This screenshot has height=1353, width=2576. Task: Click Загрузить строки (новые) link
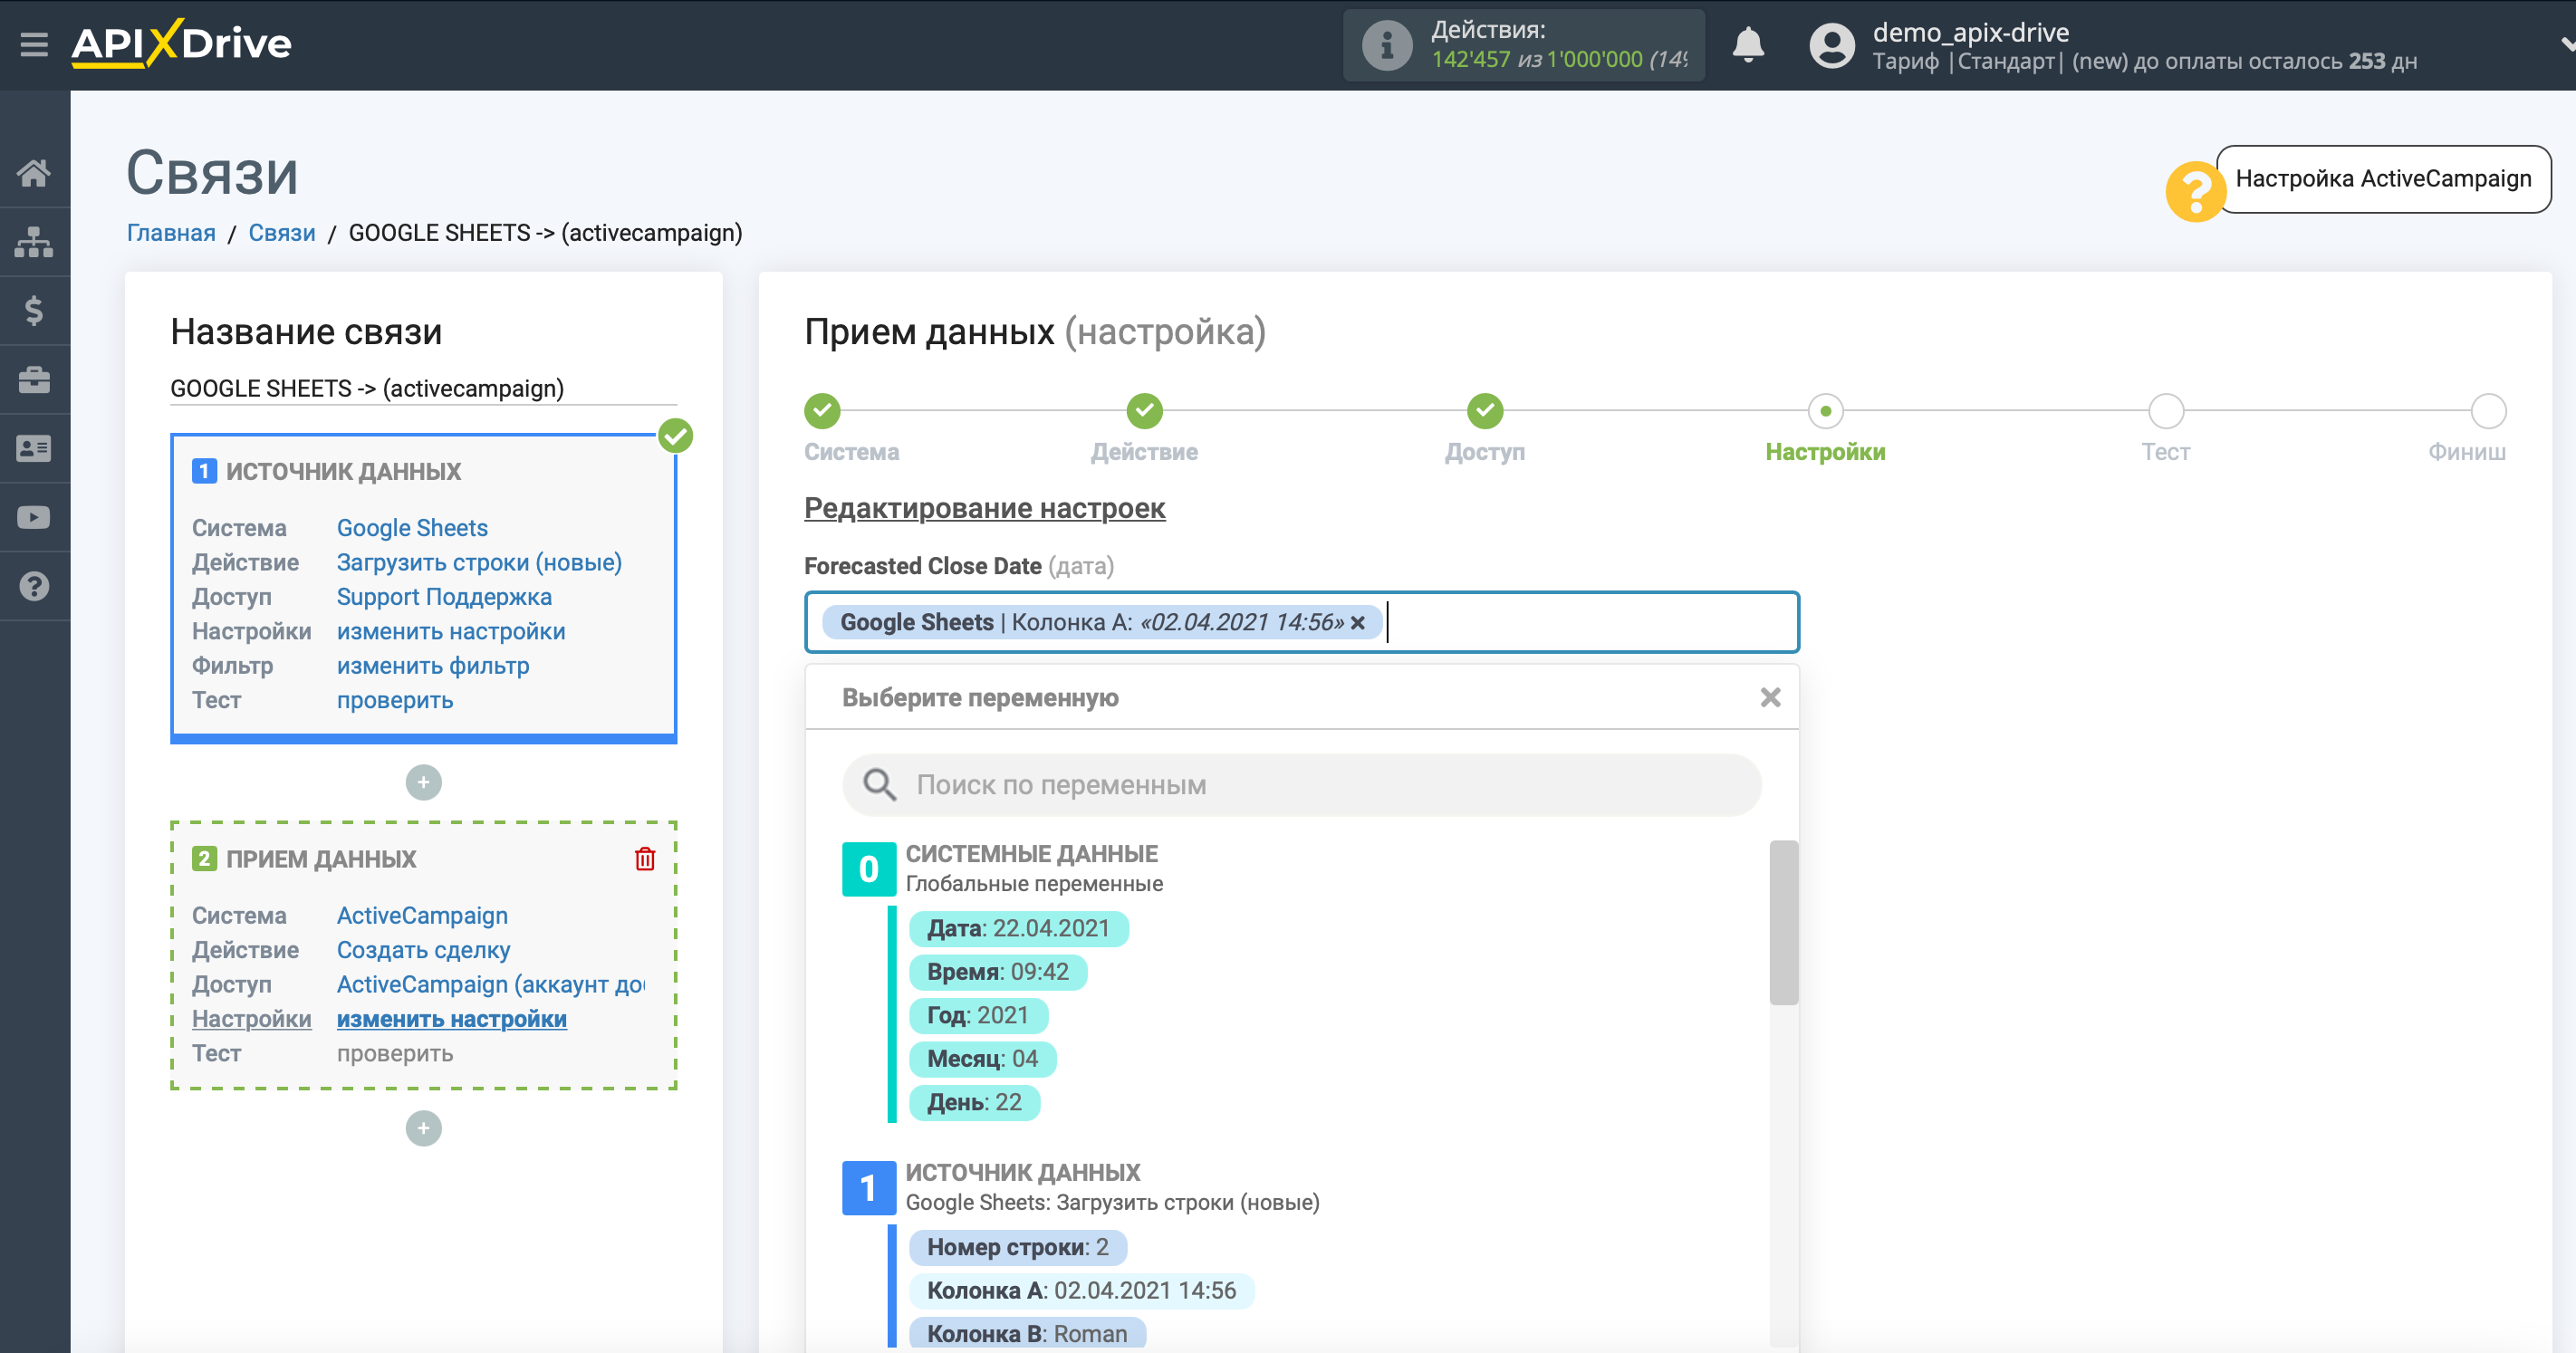click(479, 563)
